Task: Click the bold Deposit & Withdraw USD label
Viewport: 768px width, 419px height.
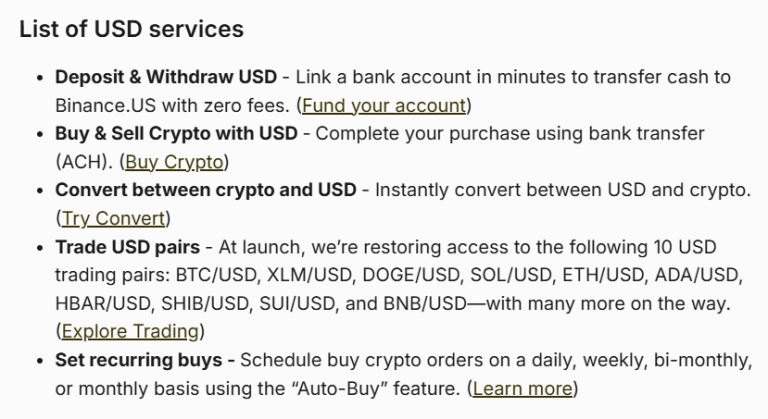Action: pyautogui.click(x=166, y=77)
